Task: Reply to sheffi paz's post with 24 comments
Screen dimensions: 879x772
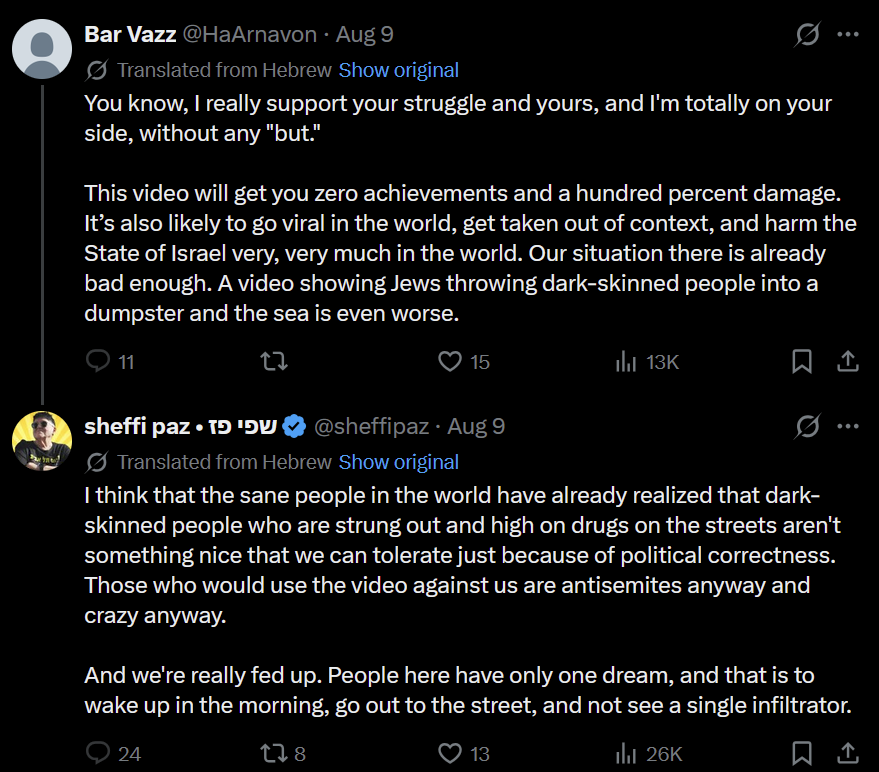Action: click(113, 753)
